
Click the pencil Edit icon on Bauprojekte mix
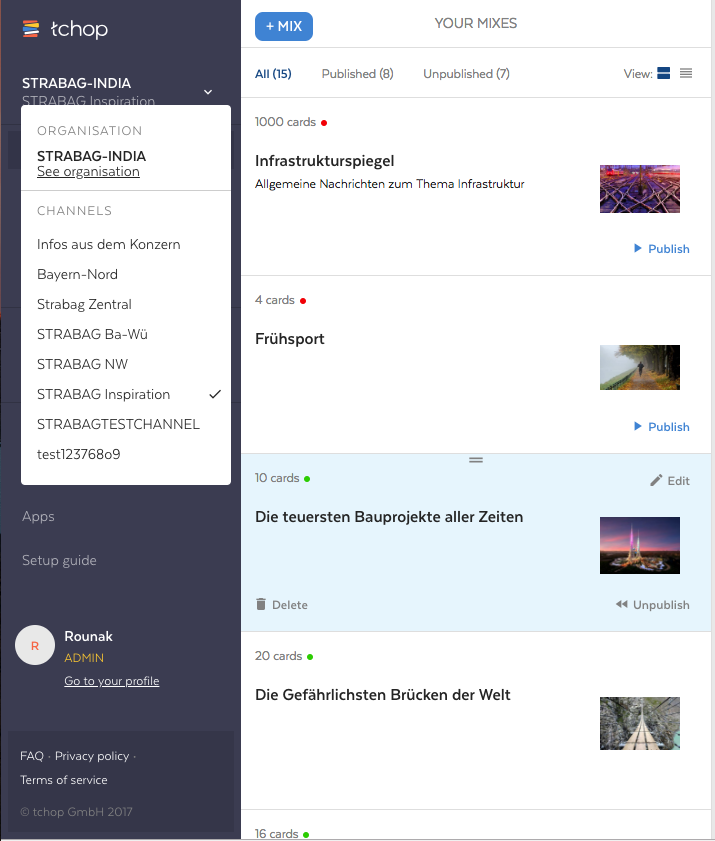tap(656, 481)
